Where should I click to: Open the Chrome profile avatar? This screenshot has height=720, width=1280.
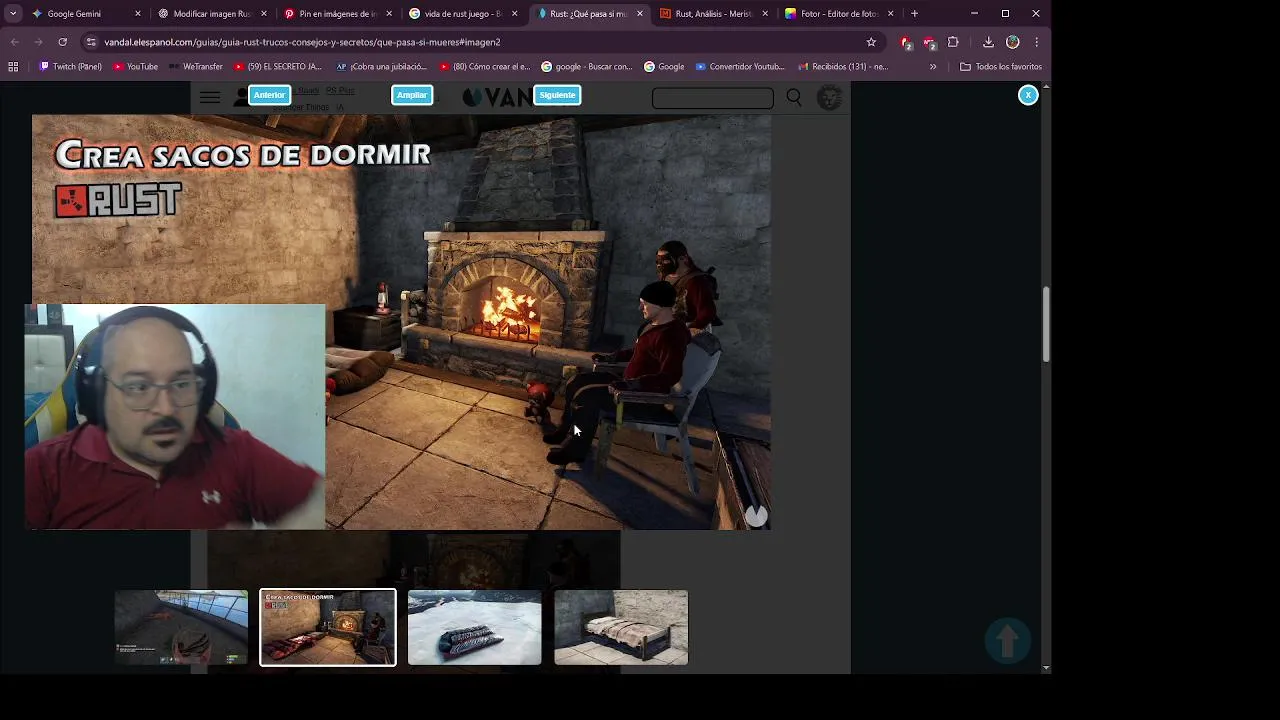[x=1013, y=42]
